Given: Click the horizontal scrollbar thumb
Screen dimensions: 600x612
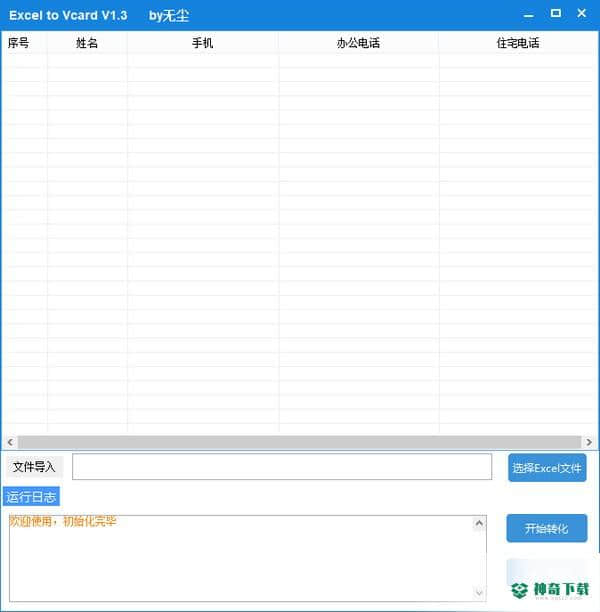Looking at the screenshot, I should coord(299,442).
